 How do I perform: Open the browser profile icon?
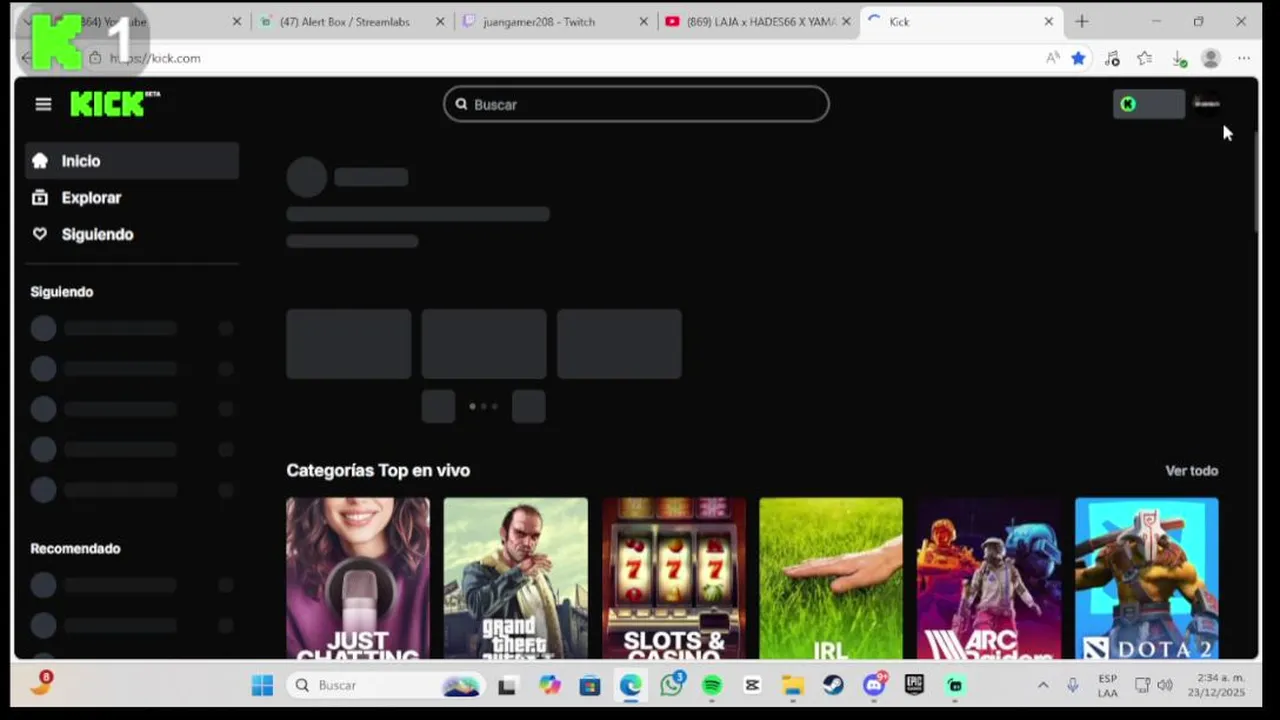coord(1211,58)
